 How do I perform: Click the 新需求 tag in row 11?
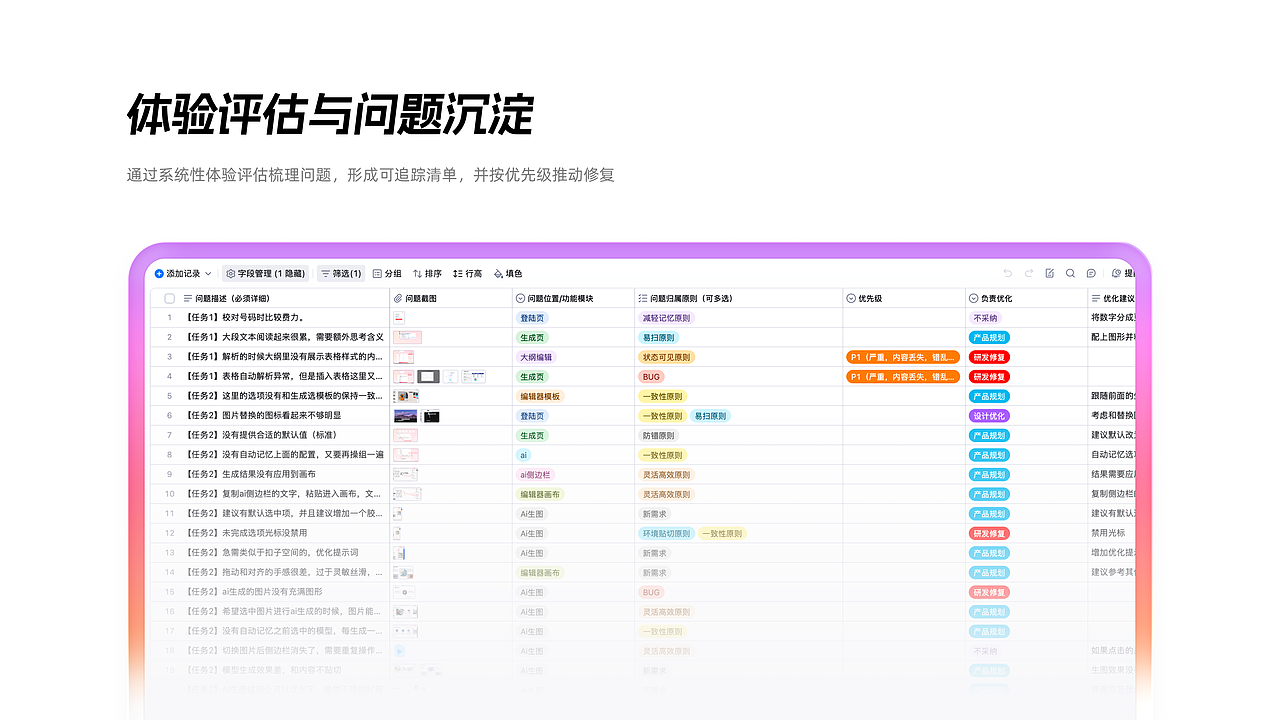pos(654,513)
